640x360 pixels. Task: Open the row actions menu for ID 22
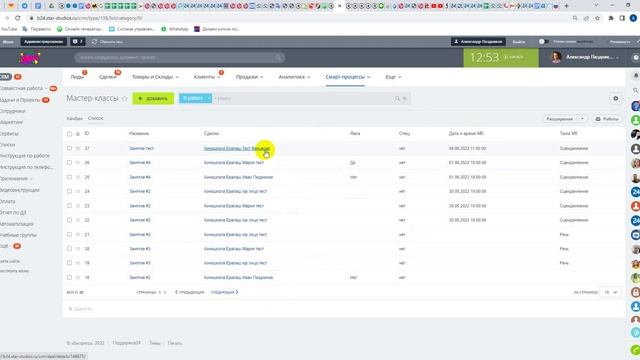pos(78,220)
